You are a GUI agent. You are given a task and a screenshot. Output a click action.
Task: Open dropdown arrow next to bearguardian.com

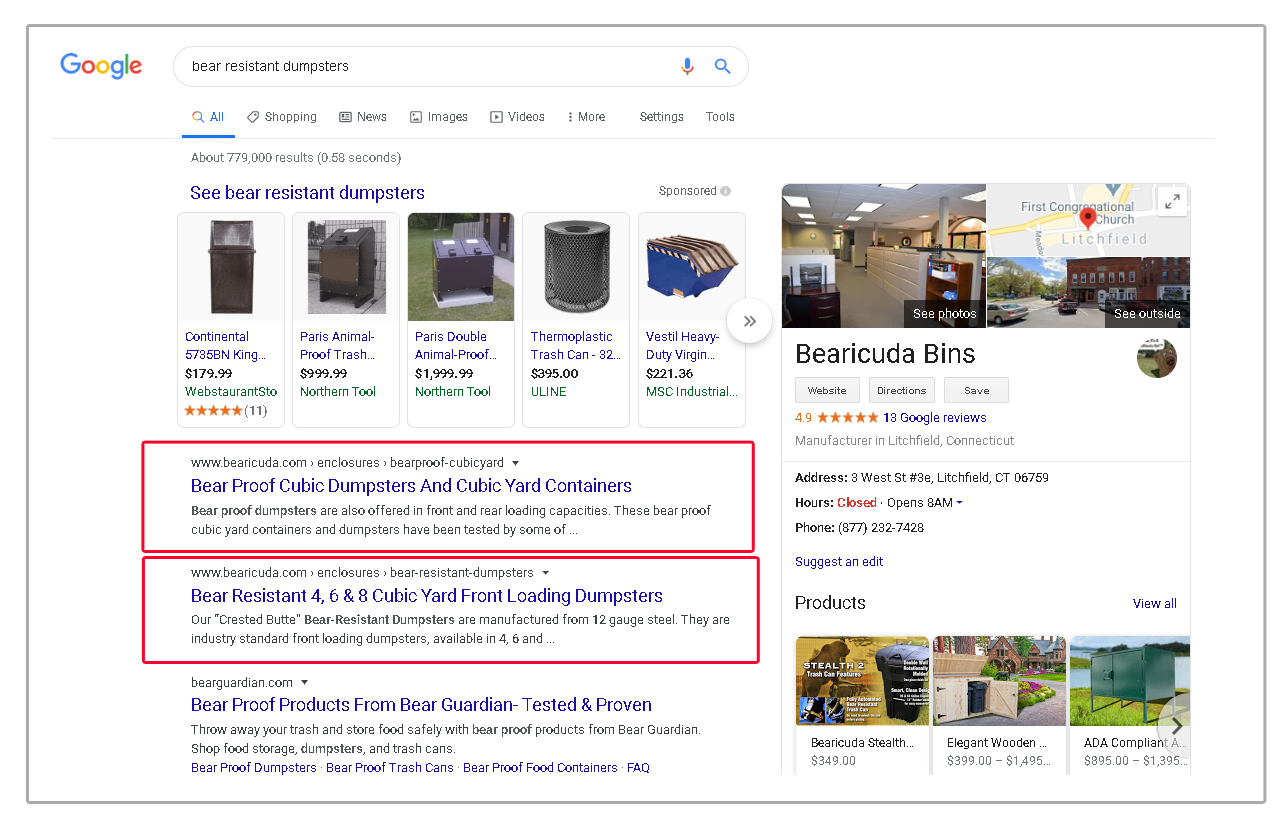click(304, 683)
